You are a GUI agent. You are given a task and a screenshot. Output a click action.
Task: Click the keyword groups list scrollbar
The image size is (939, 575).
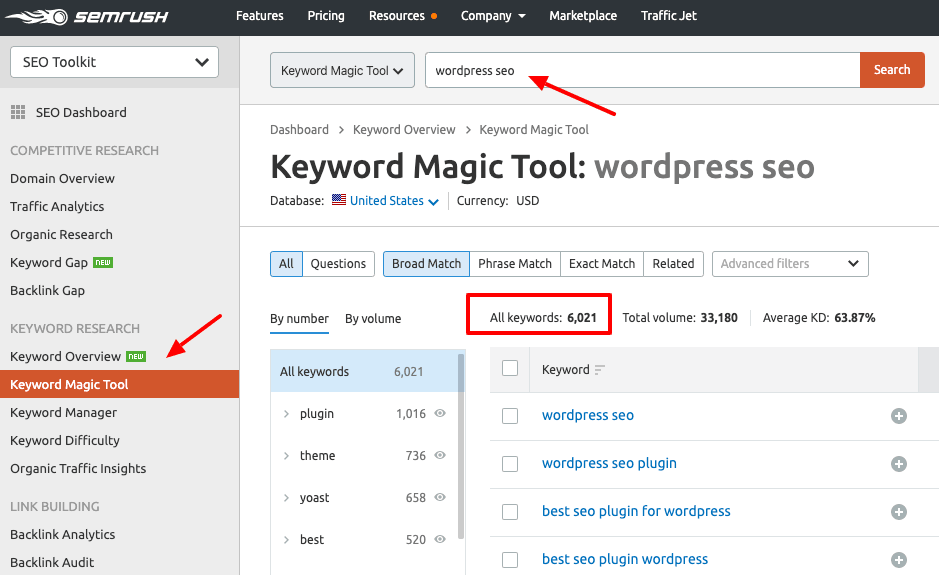pyautogui.click(x=461, y=446)
